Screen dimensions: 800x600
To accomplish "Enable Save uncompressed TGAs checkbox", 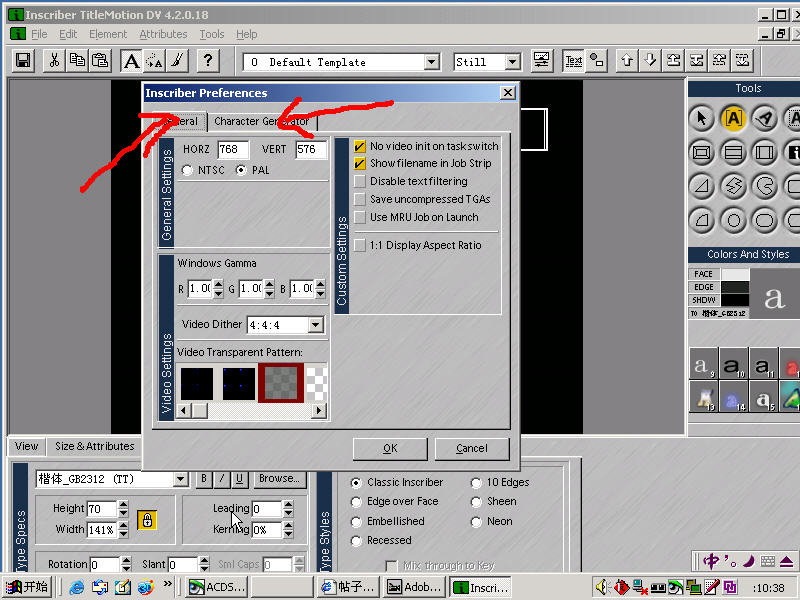I will coord(360,199).
